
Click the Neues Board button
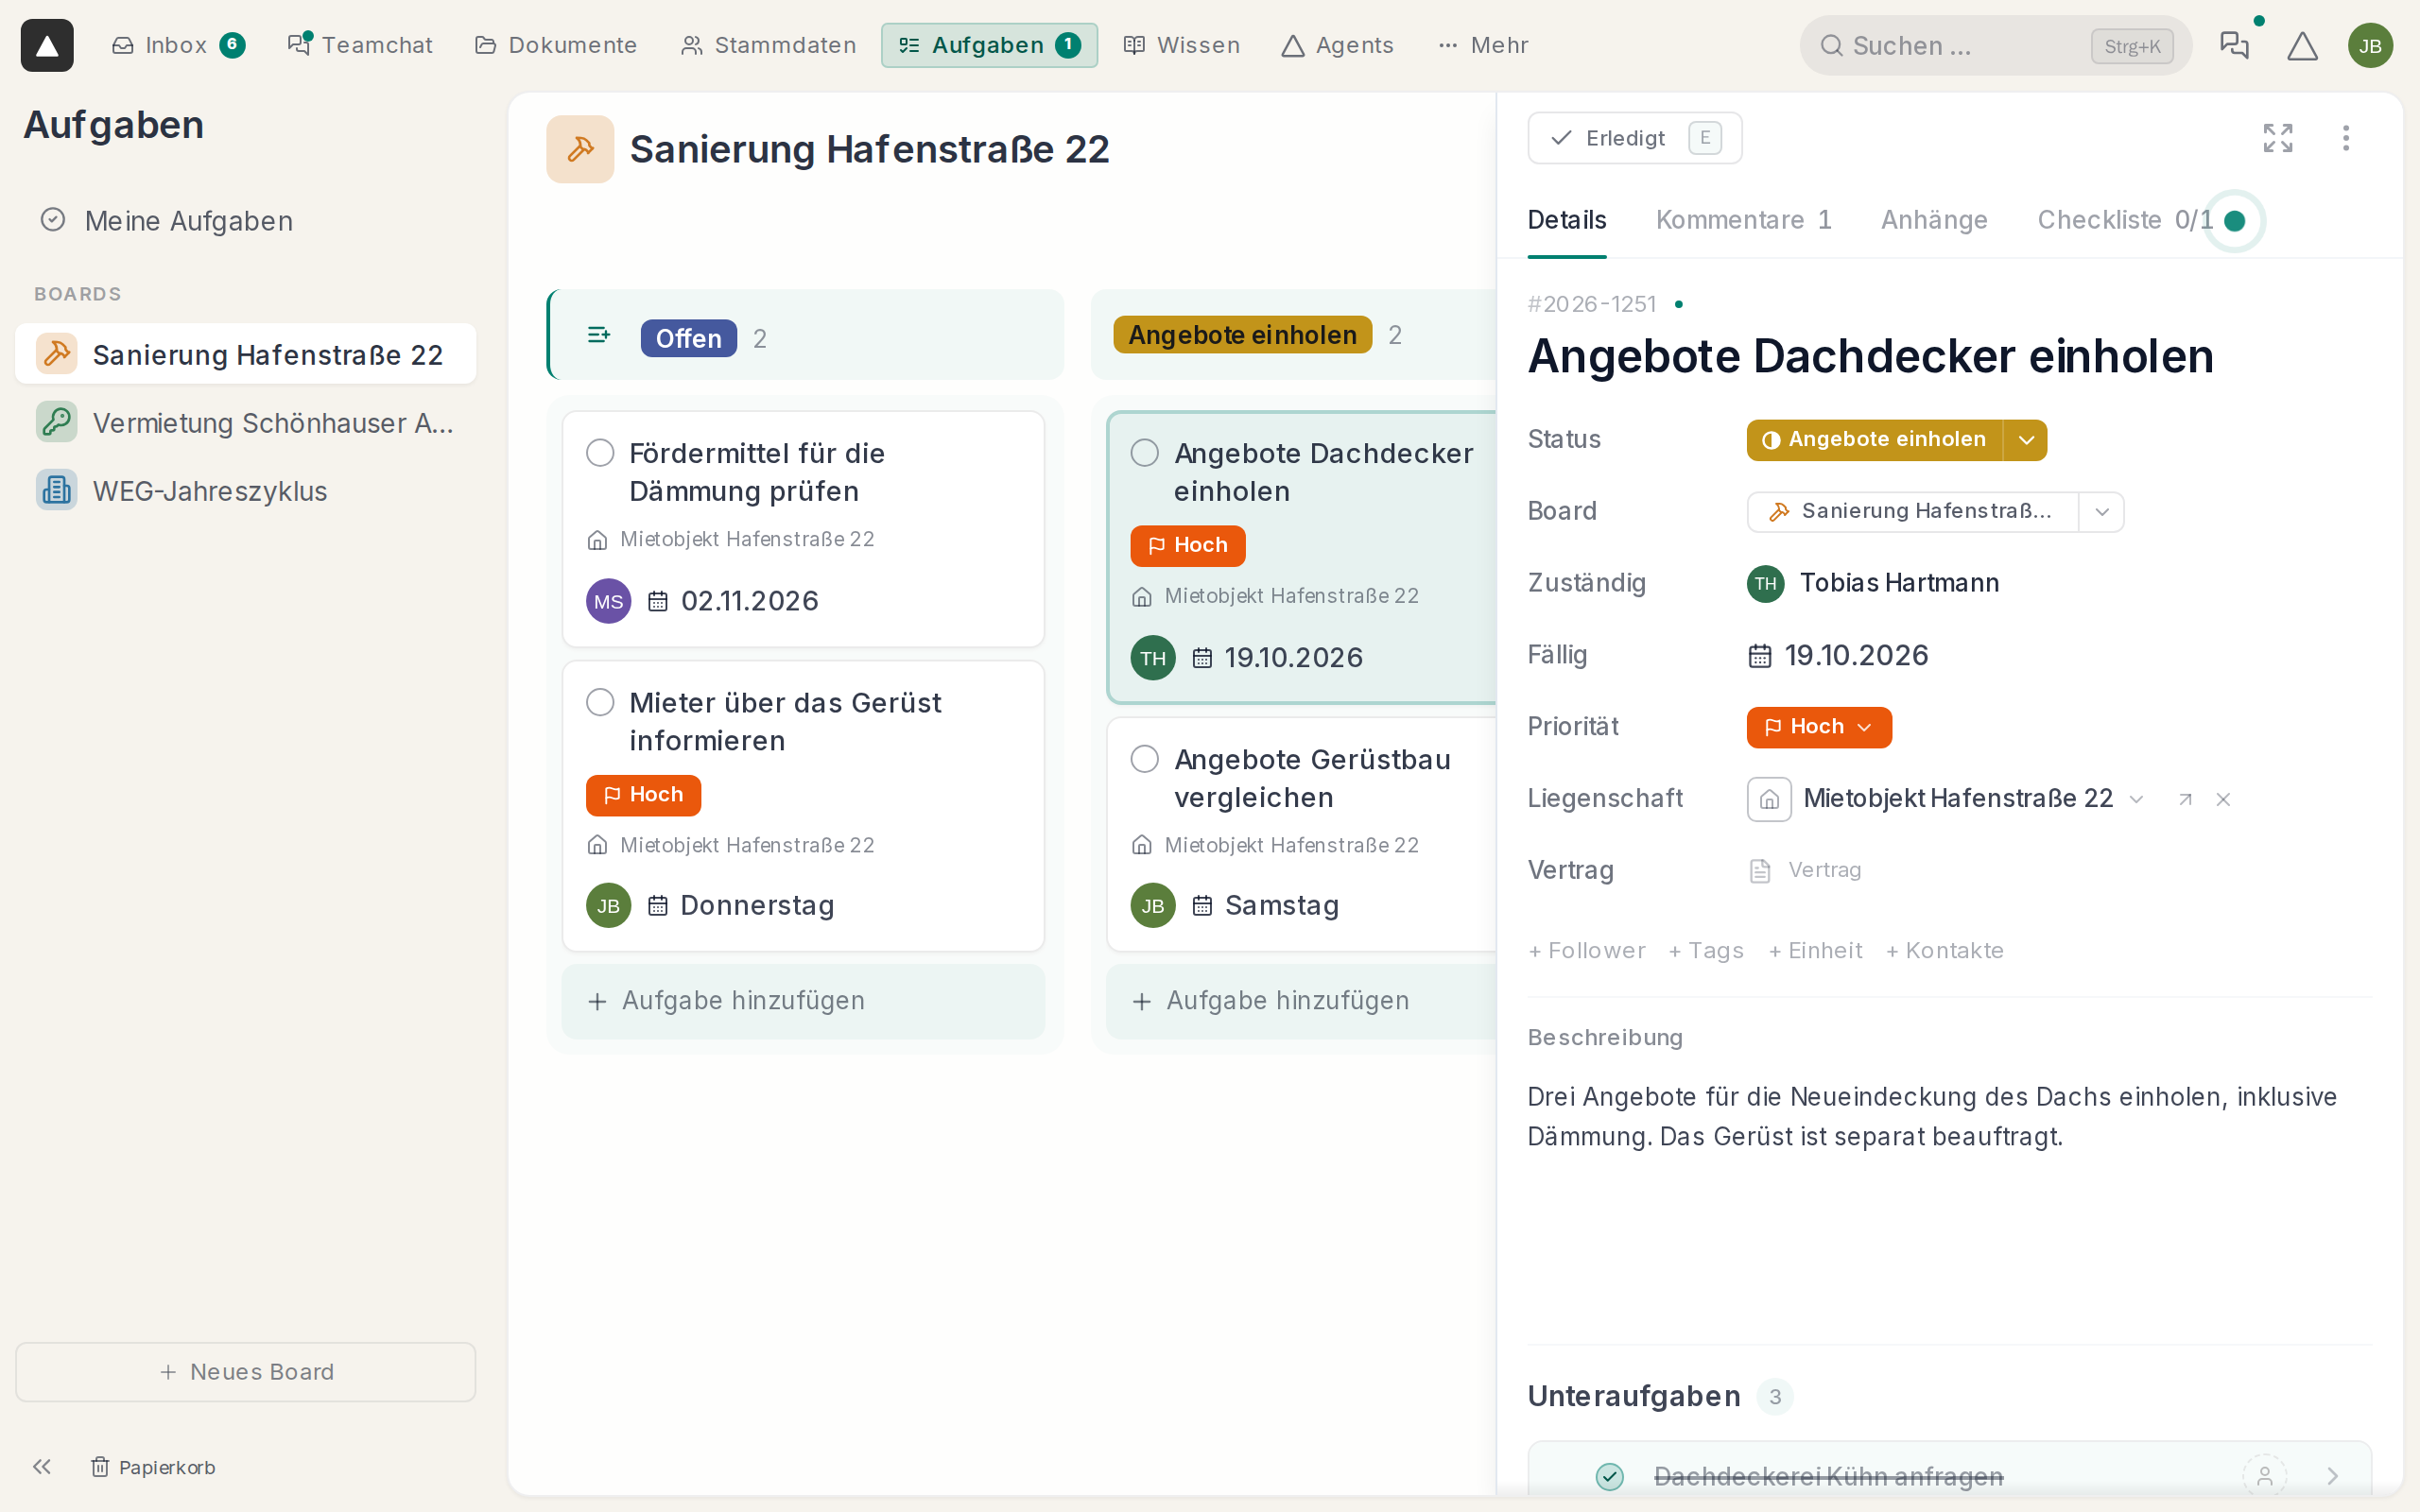[245, 1372]
